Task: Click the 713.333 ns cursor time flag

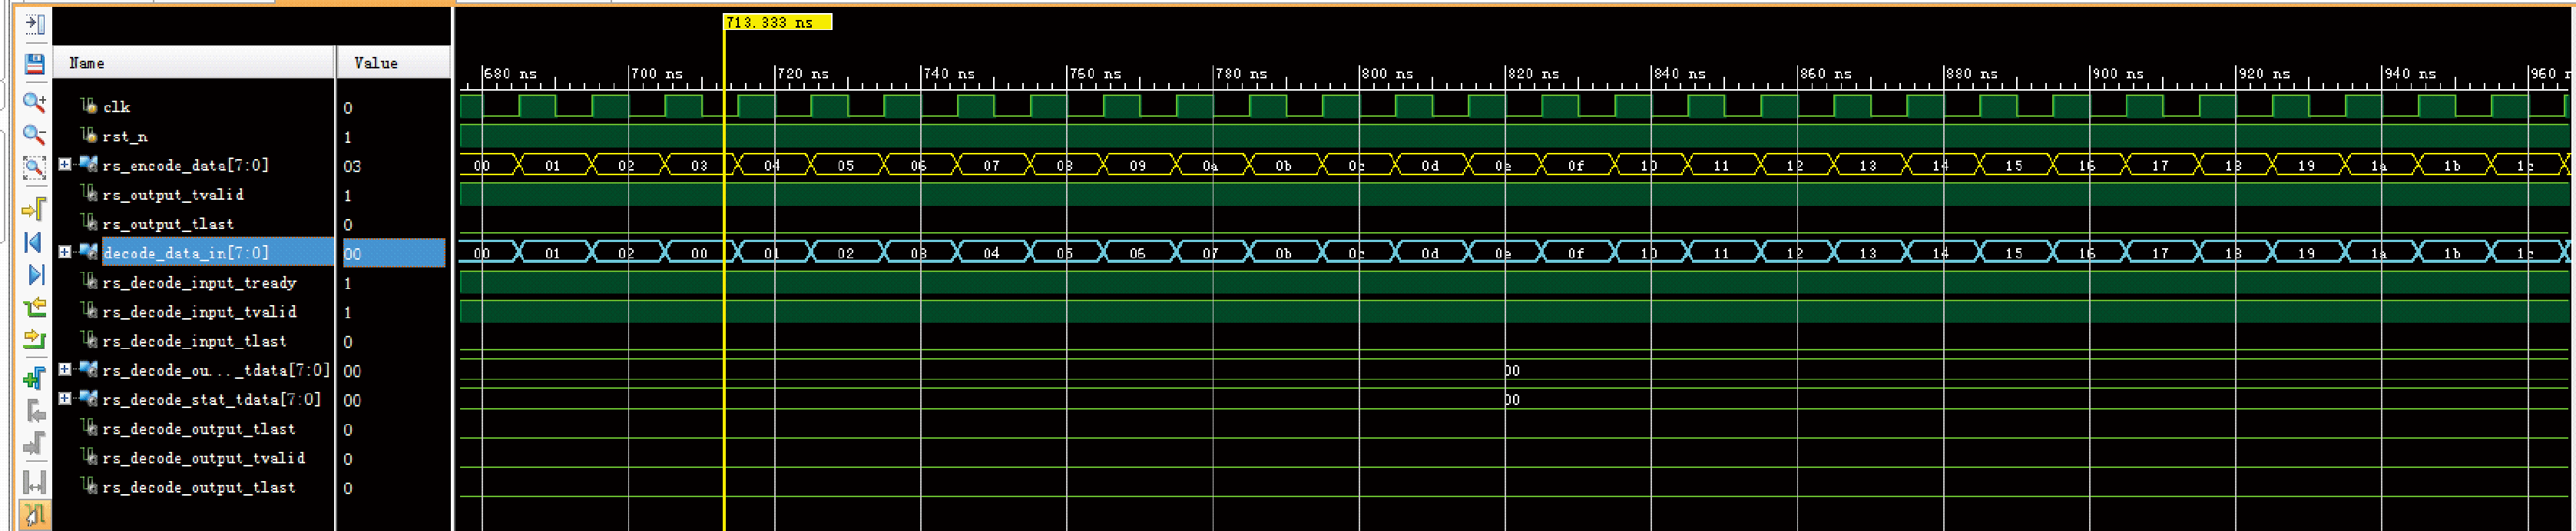Action: coord(778,22)
